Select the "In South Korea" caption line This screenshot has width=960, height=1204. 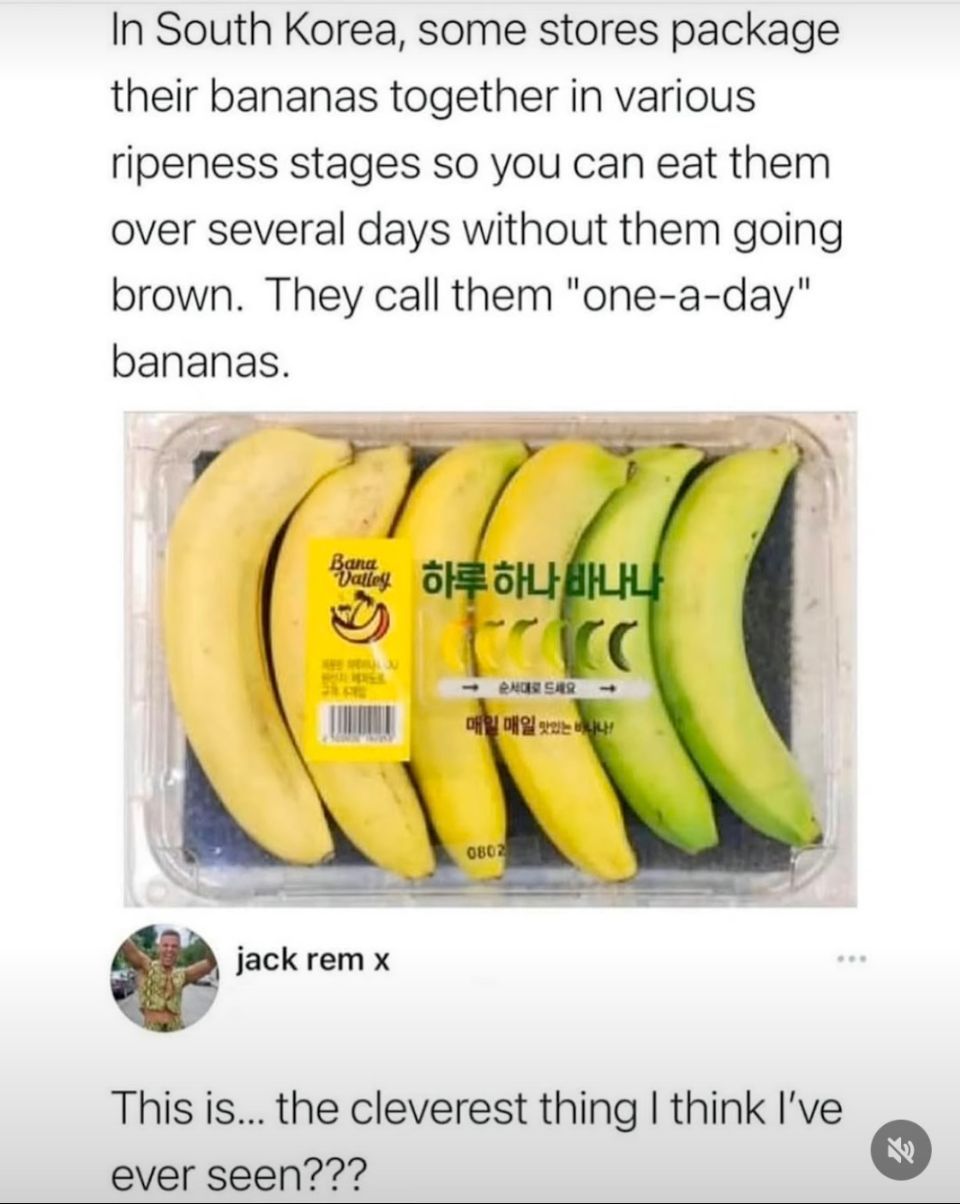click(475, 33)
